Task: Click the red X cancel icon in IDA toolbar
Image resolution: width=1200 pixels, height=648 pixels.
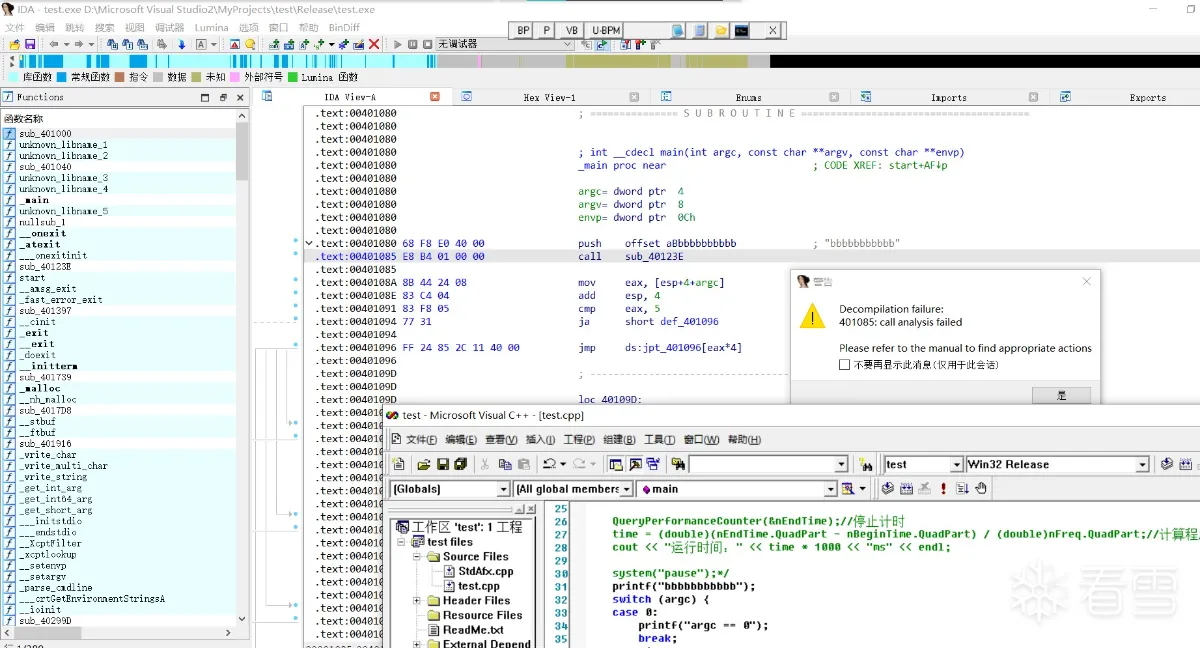Action: pos(374,45)
